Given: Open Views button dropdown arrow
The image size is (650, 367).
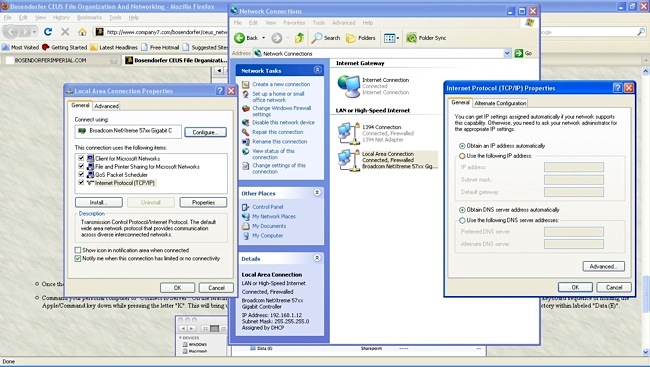Looking at the screenshot, I should 398,38.
